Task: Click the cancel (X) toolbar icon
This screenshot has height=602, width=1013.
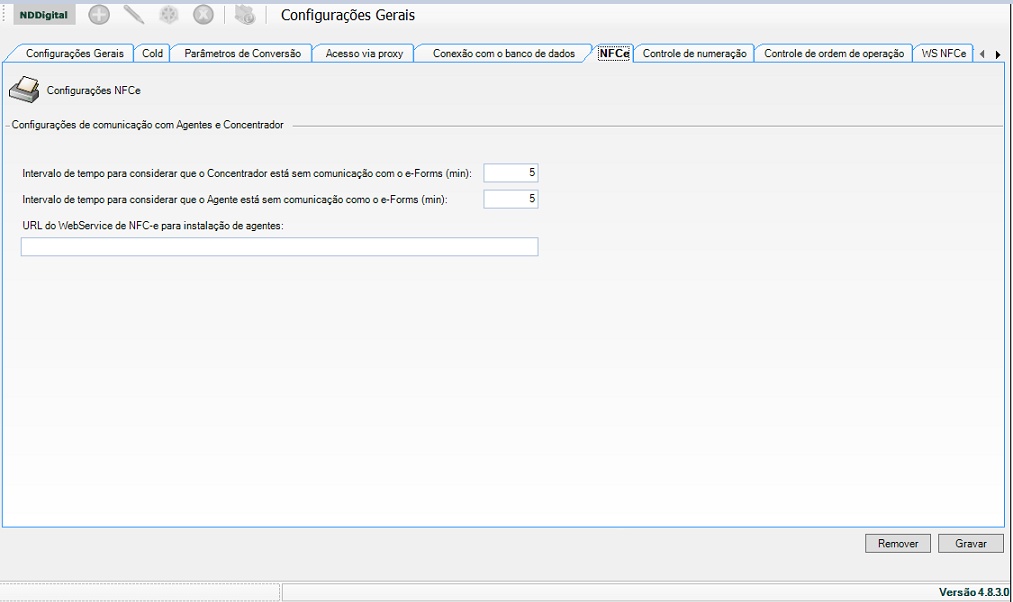Action: 203,15
